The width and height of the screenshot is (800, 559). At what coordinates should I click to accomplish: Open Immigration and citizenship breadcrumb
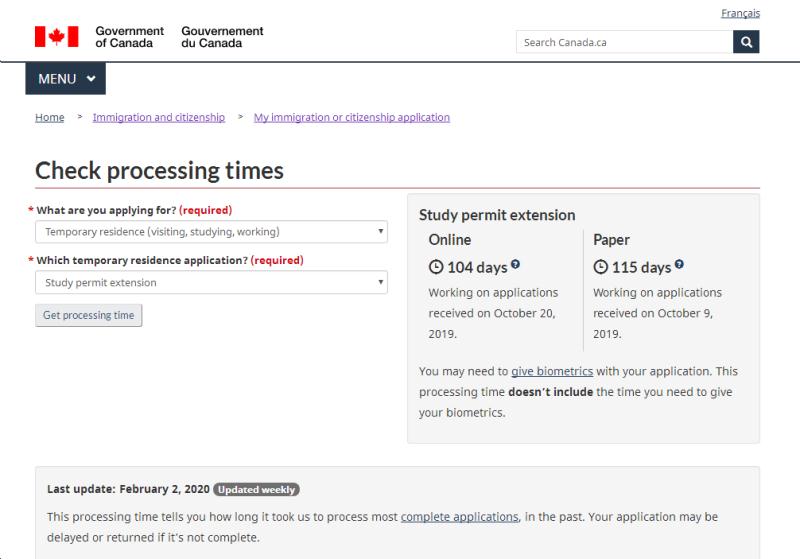coord(159,117)
